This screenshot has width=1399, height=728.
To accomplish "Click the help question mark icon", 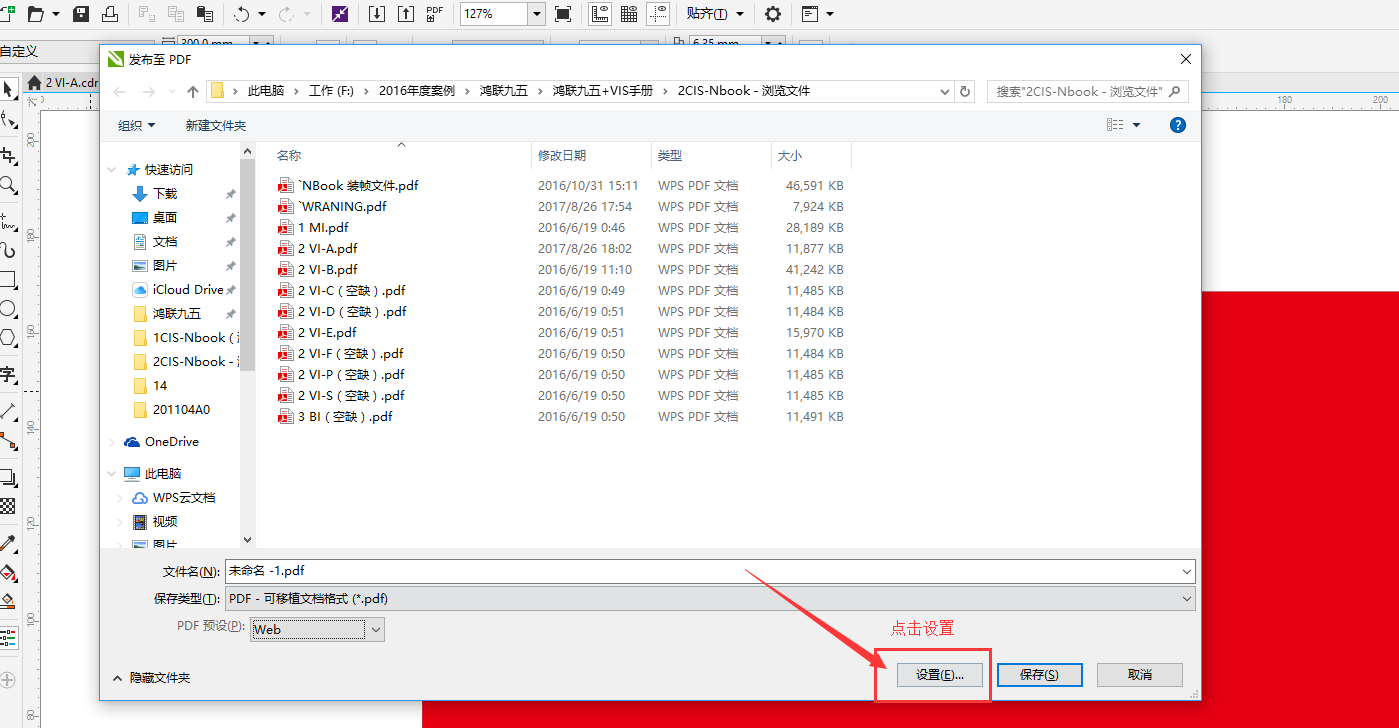I will pos(1177,125).
